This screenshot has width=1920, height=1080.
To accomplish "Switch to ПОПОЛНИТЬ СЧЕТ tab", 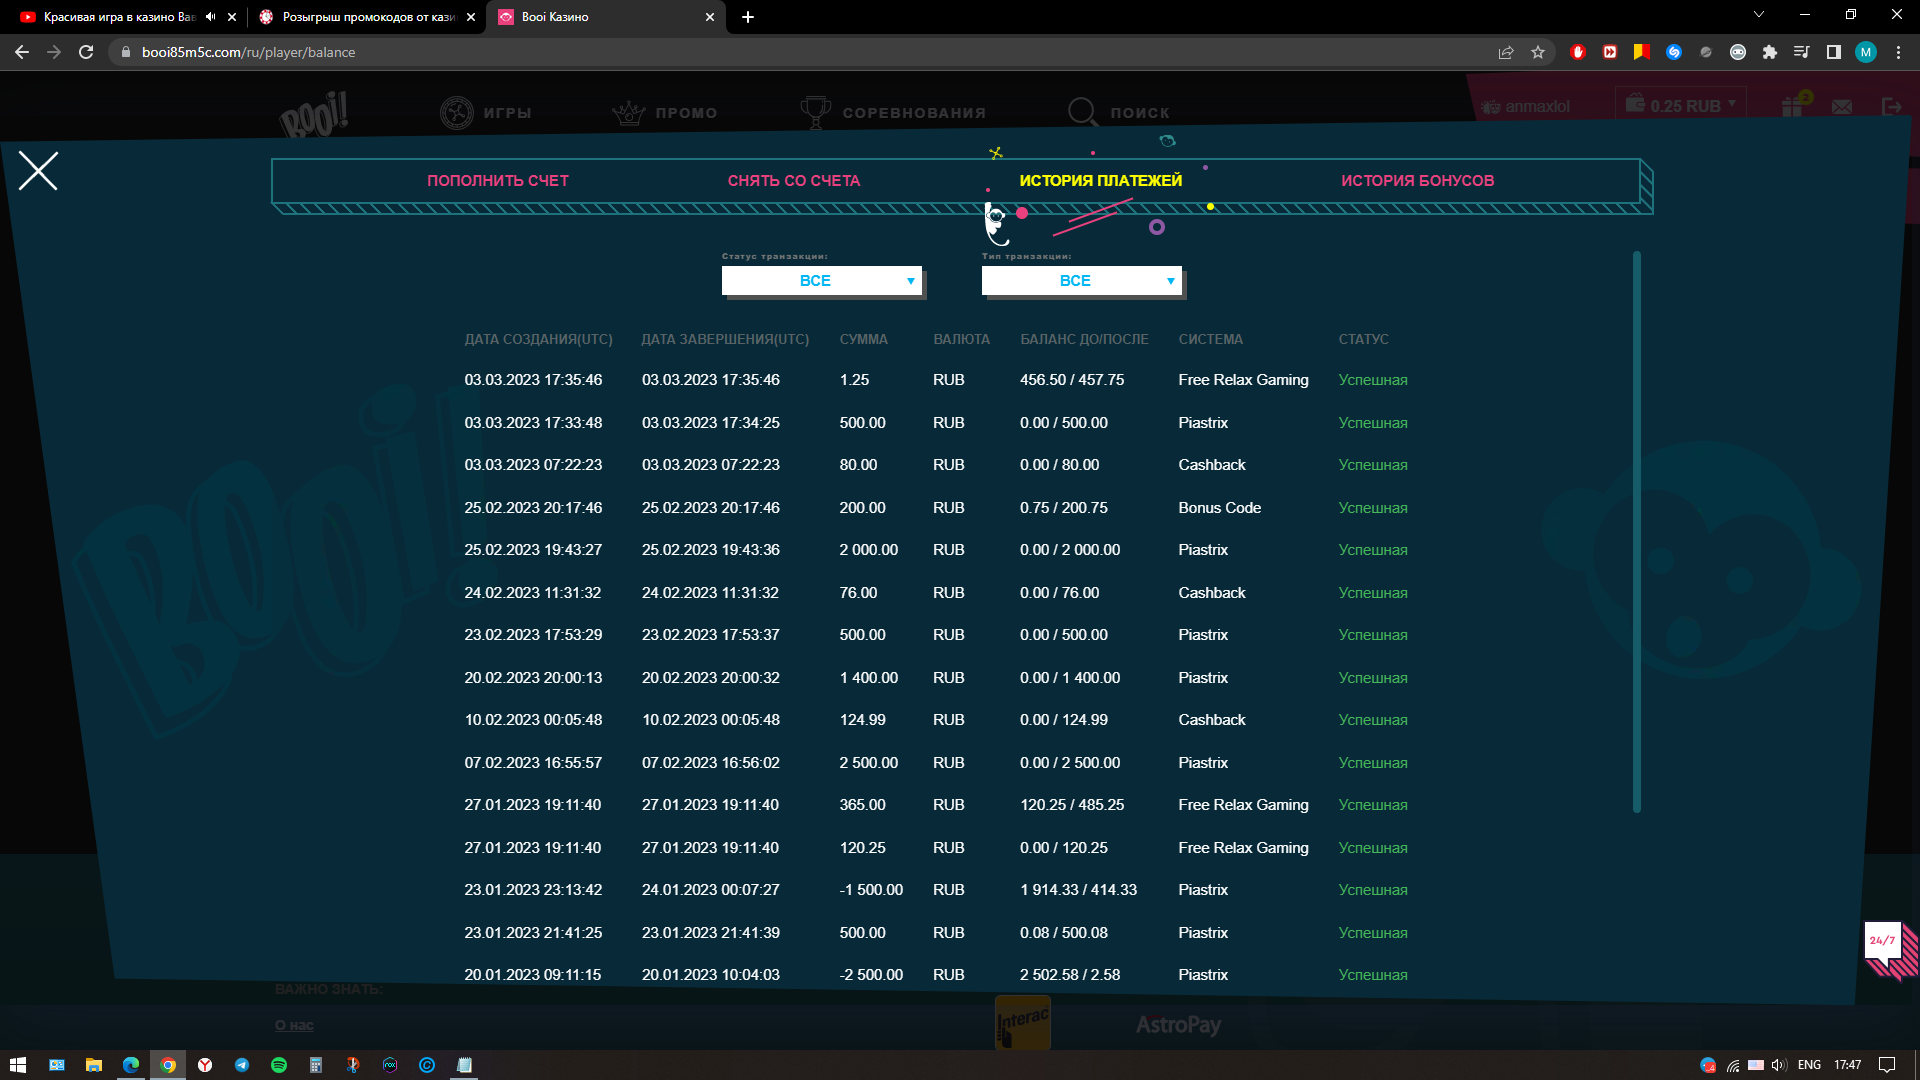I will pos(497,181).
